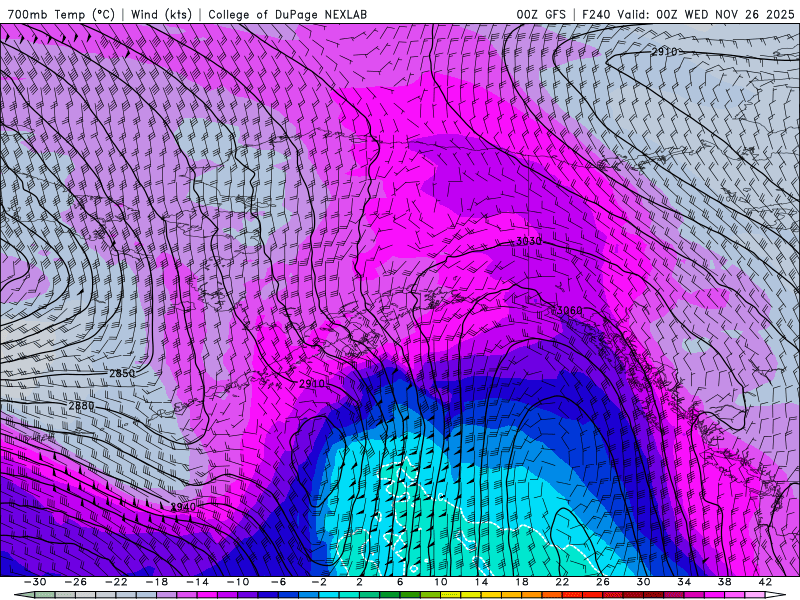Click the 2880 height contour label
Screen dimensions: 800x600
pyautogui.click(x=81, y=406)
